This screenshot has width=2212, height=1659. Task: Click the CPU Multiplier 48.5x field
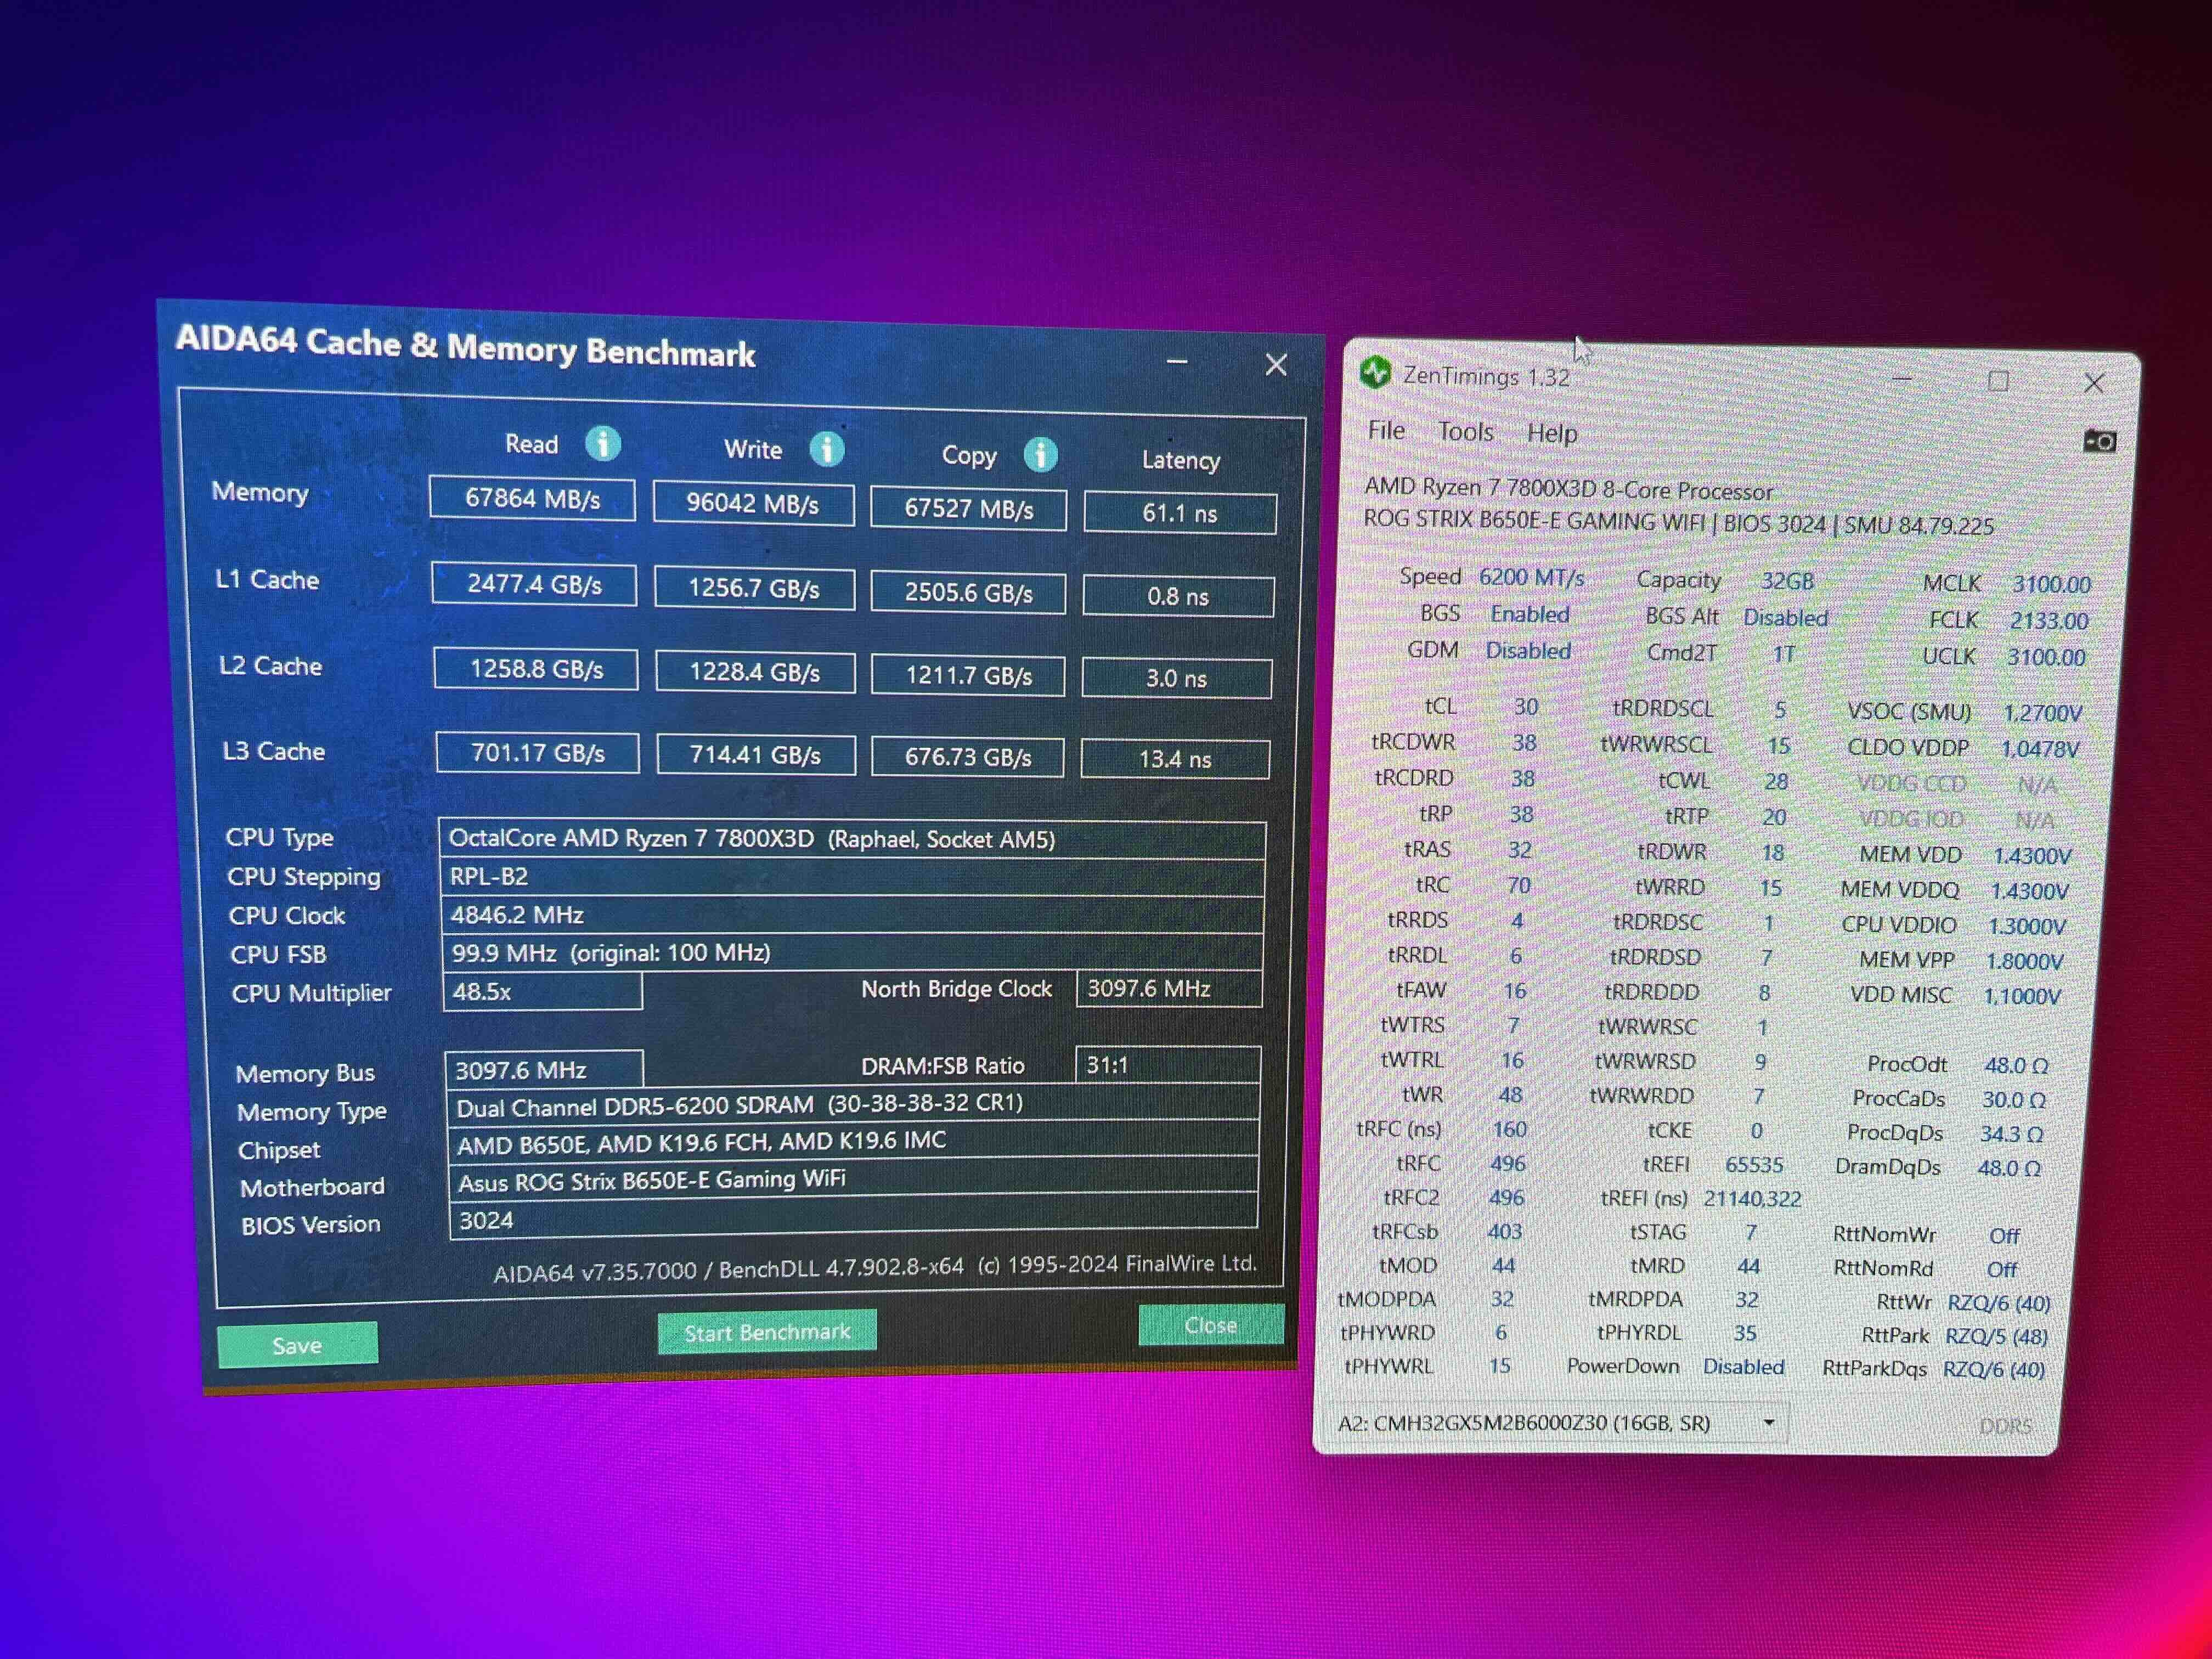(x=542, y=991)
